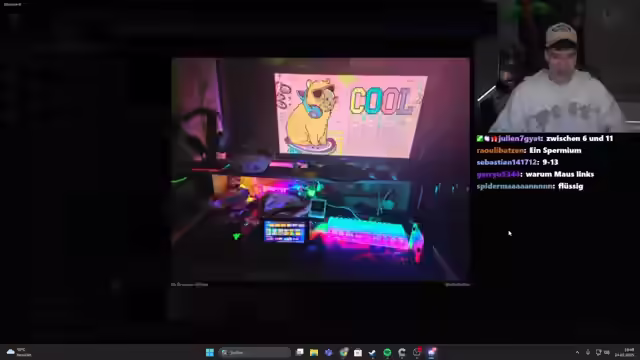This screenshot has width=640, height=360.
Task: Open File Explorer from the taskbar
Action: [314, 352]
